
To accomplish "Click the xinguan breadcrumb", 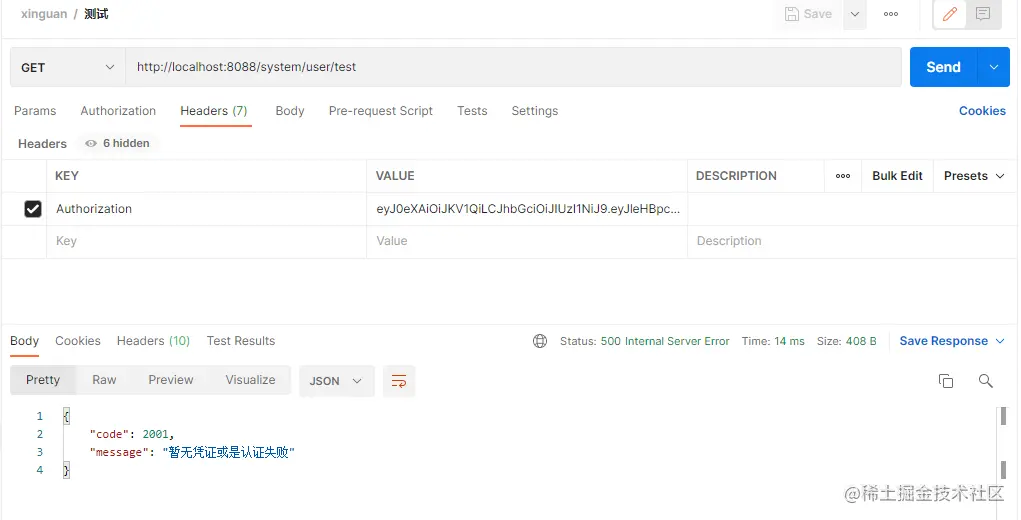I will tap(44, 14).
